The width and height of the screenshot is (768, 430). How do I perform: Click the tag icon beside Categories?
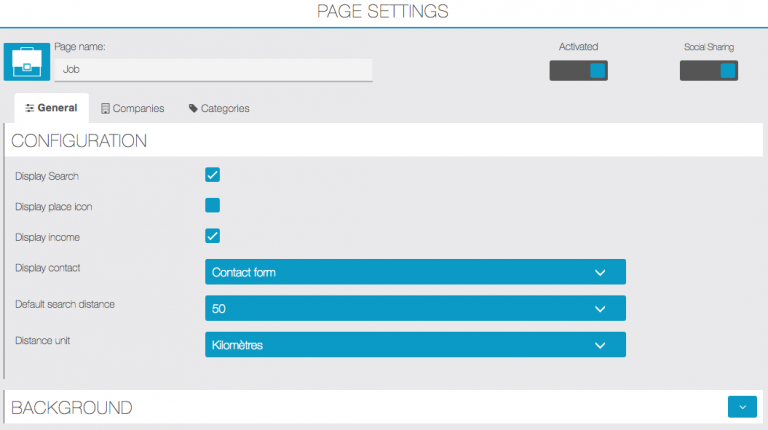click(x=193, y=108)
